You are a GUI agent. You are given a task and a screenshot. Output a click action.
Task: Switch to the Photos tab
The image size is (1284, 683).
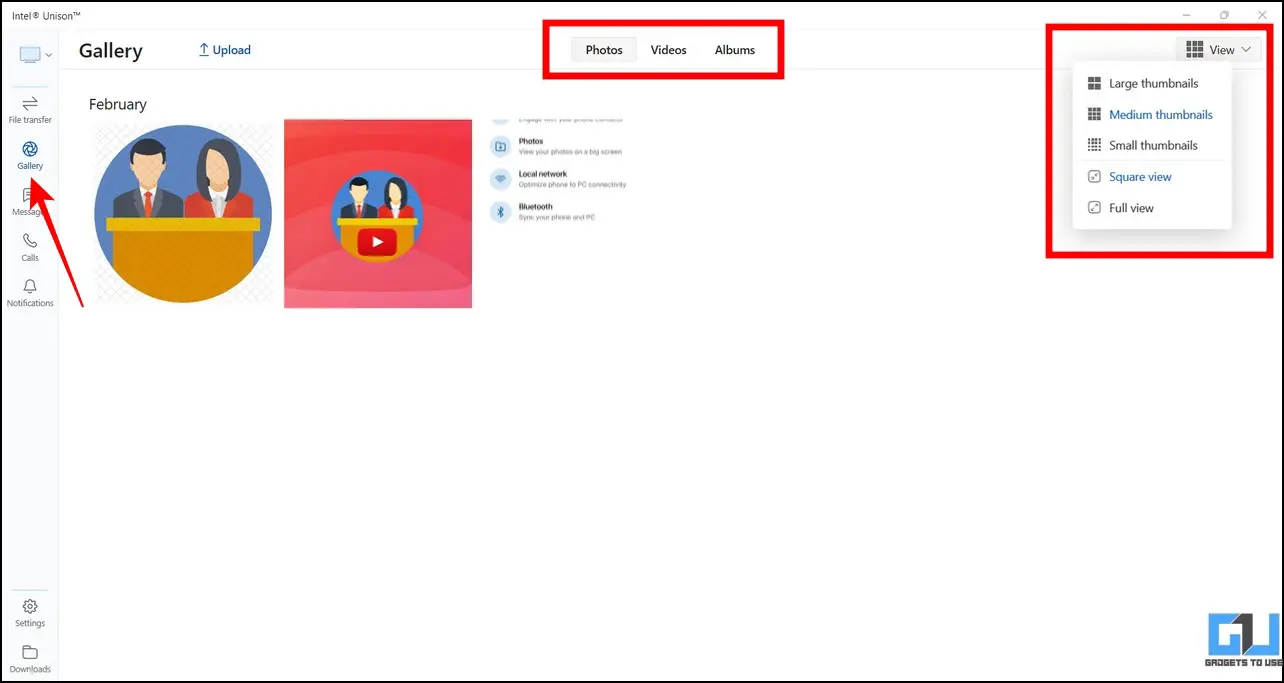[604, 50]
